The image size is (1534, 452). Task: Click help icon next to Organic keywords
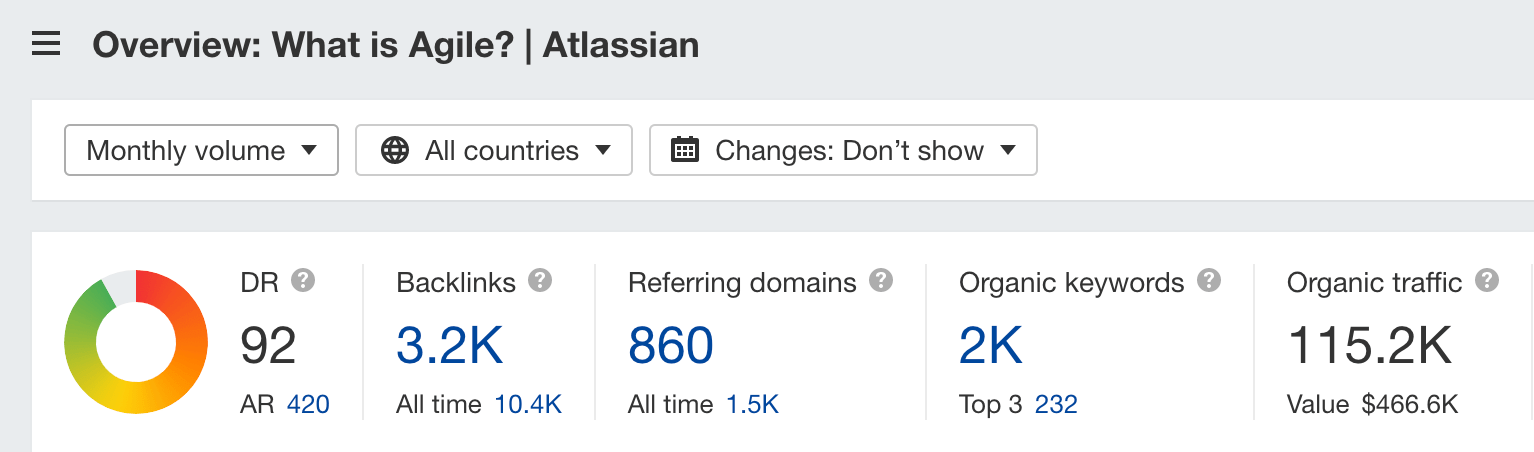(x=1209, y=281)
